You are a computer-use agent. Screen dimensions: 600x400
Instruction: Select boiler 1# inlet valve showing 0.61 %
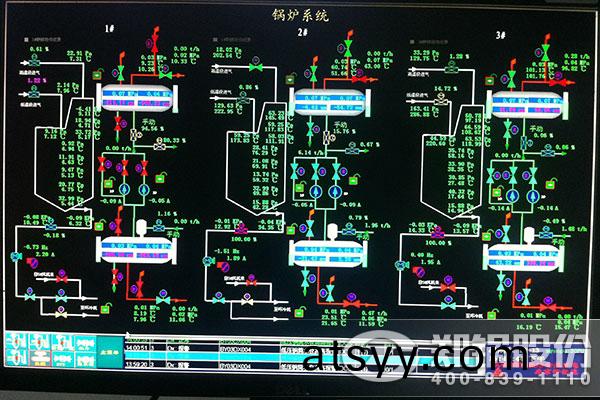pyautogui.click(x=34, y=60)
